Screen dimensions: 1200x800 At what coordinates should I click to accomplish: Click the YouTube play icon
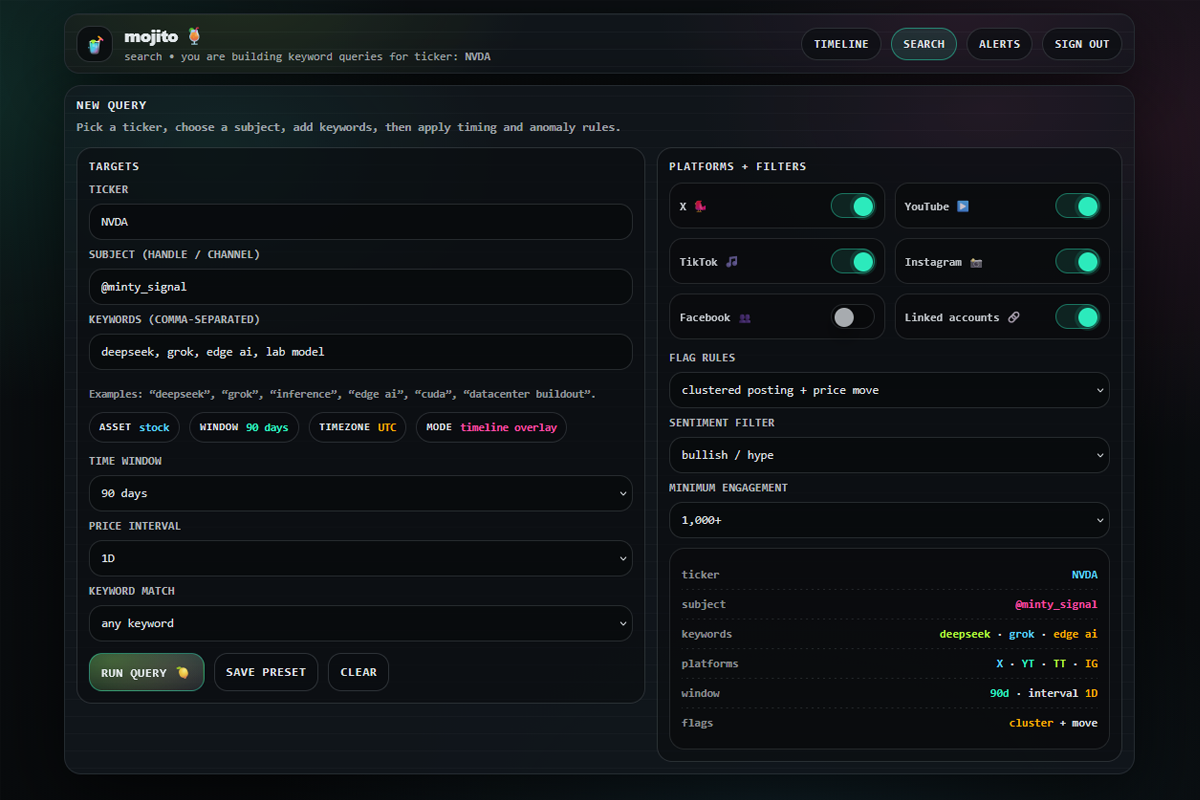[x=963, y=207]
